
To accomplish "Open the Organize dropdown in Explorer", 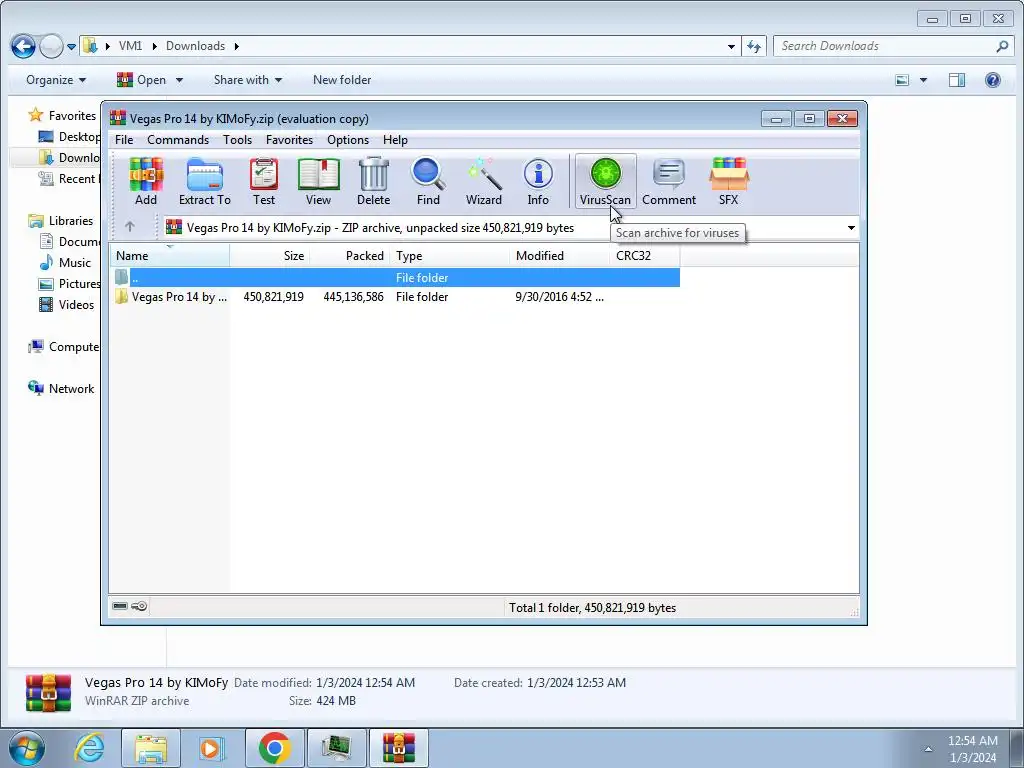I will click(56, 80).
